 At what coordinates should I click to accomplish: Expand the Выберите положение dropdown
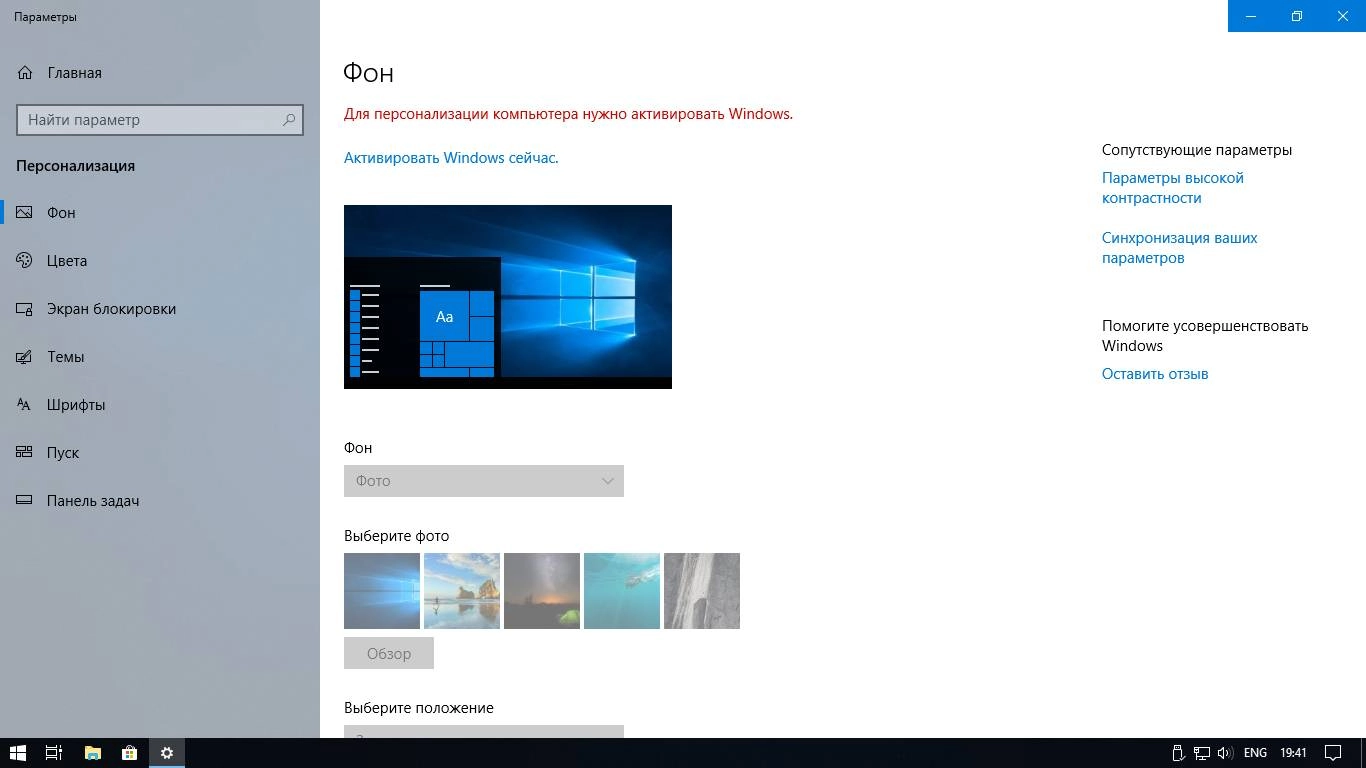(x=484, y=732)
